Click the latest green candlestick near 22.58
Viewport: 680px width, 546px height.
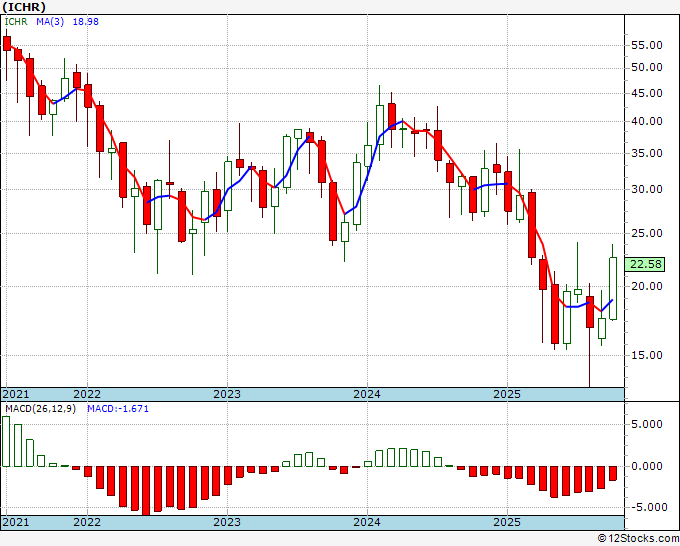pos(613,288)
